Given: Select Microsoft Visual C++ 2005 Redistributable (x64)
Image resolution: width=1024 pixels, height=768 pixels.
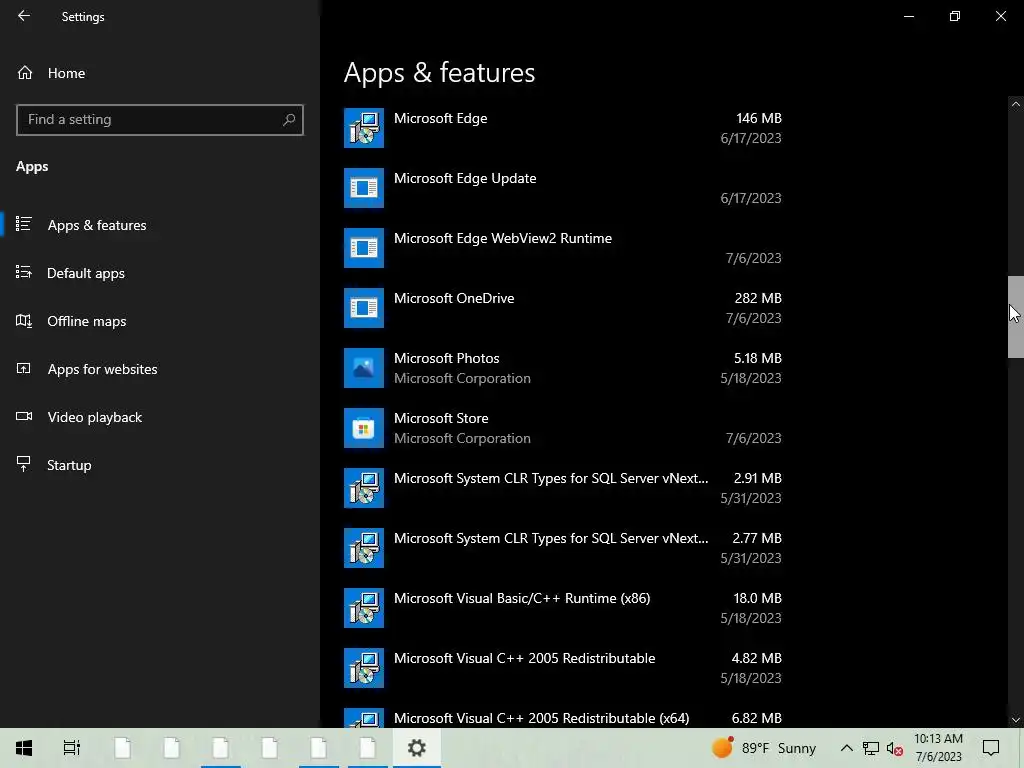Looking at the screenshot, I should pos(563,716).
